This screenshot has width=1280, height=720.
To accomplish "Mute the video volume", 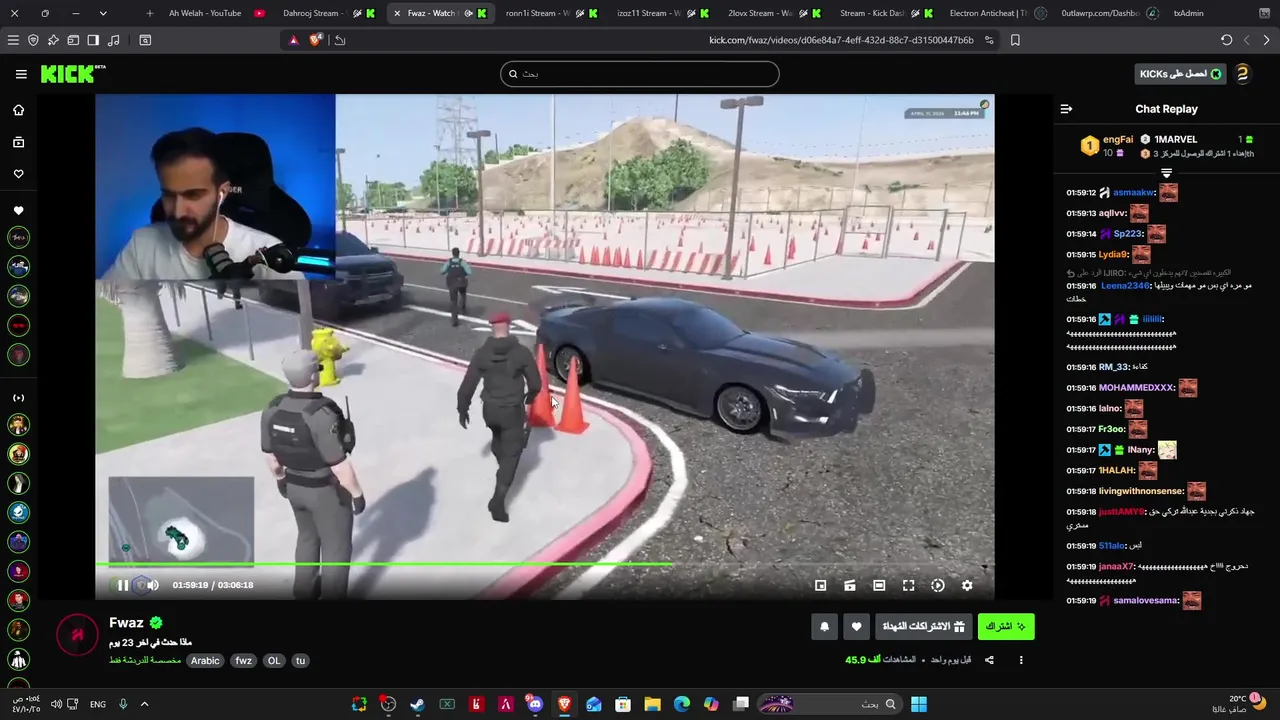I will click(153, 585).
